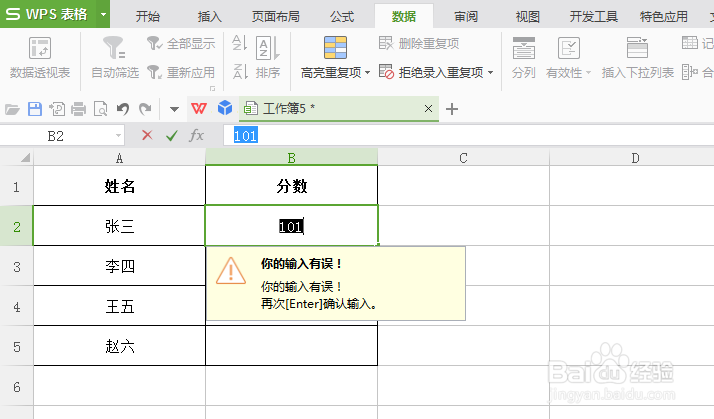Screen dimensions: 714x419
Task: Expand the 有效性 dropdown arrow
Action: (588, 72)
